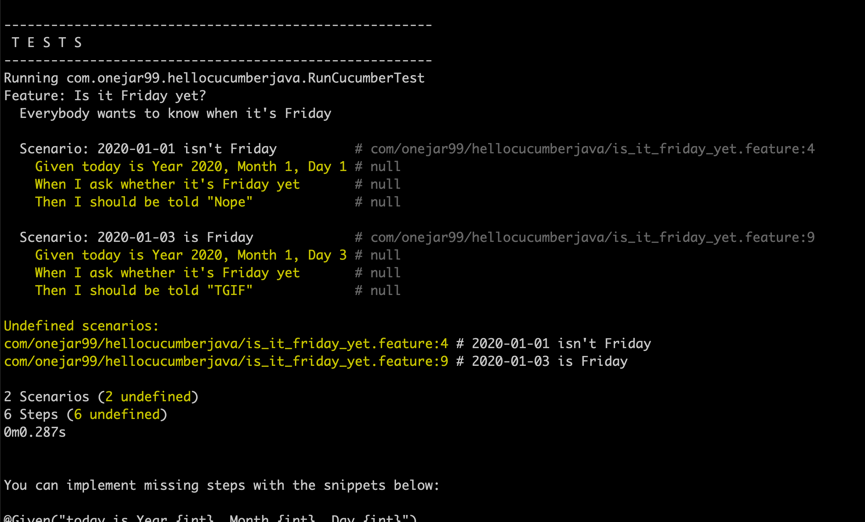Click the Running com.onejar99.hellocucumberjava.RunCucumberTest line
The width and height of the screenshot is (865, 522).
(x=214, y=78)
